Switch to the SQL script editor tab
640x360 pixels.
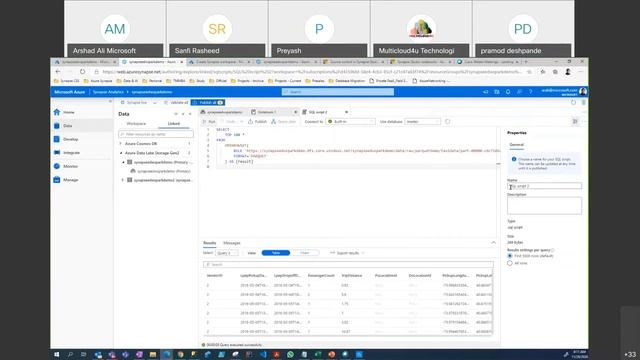point(318,112)
